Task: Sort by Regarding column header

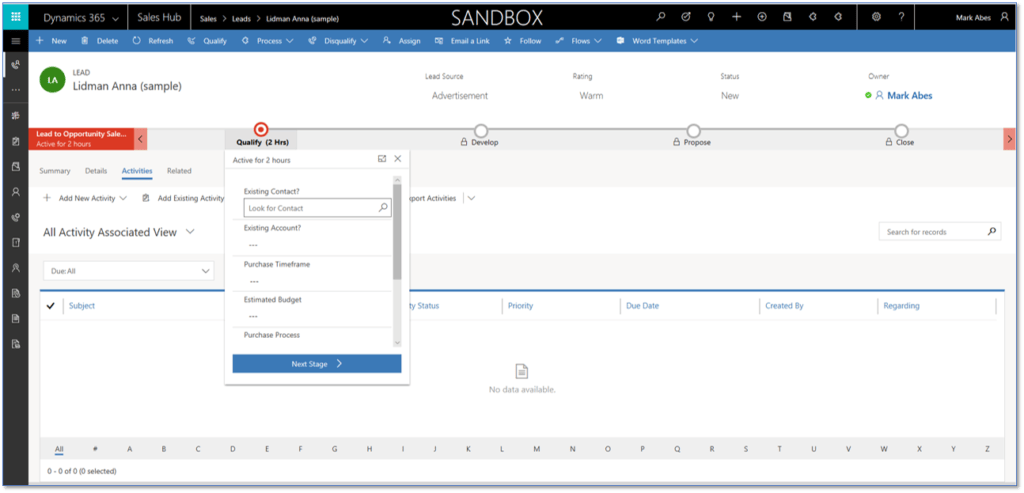Action: tap(901, 306)
